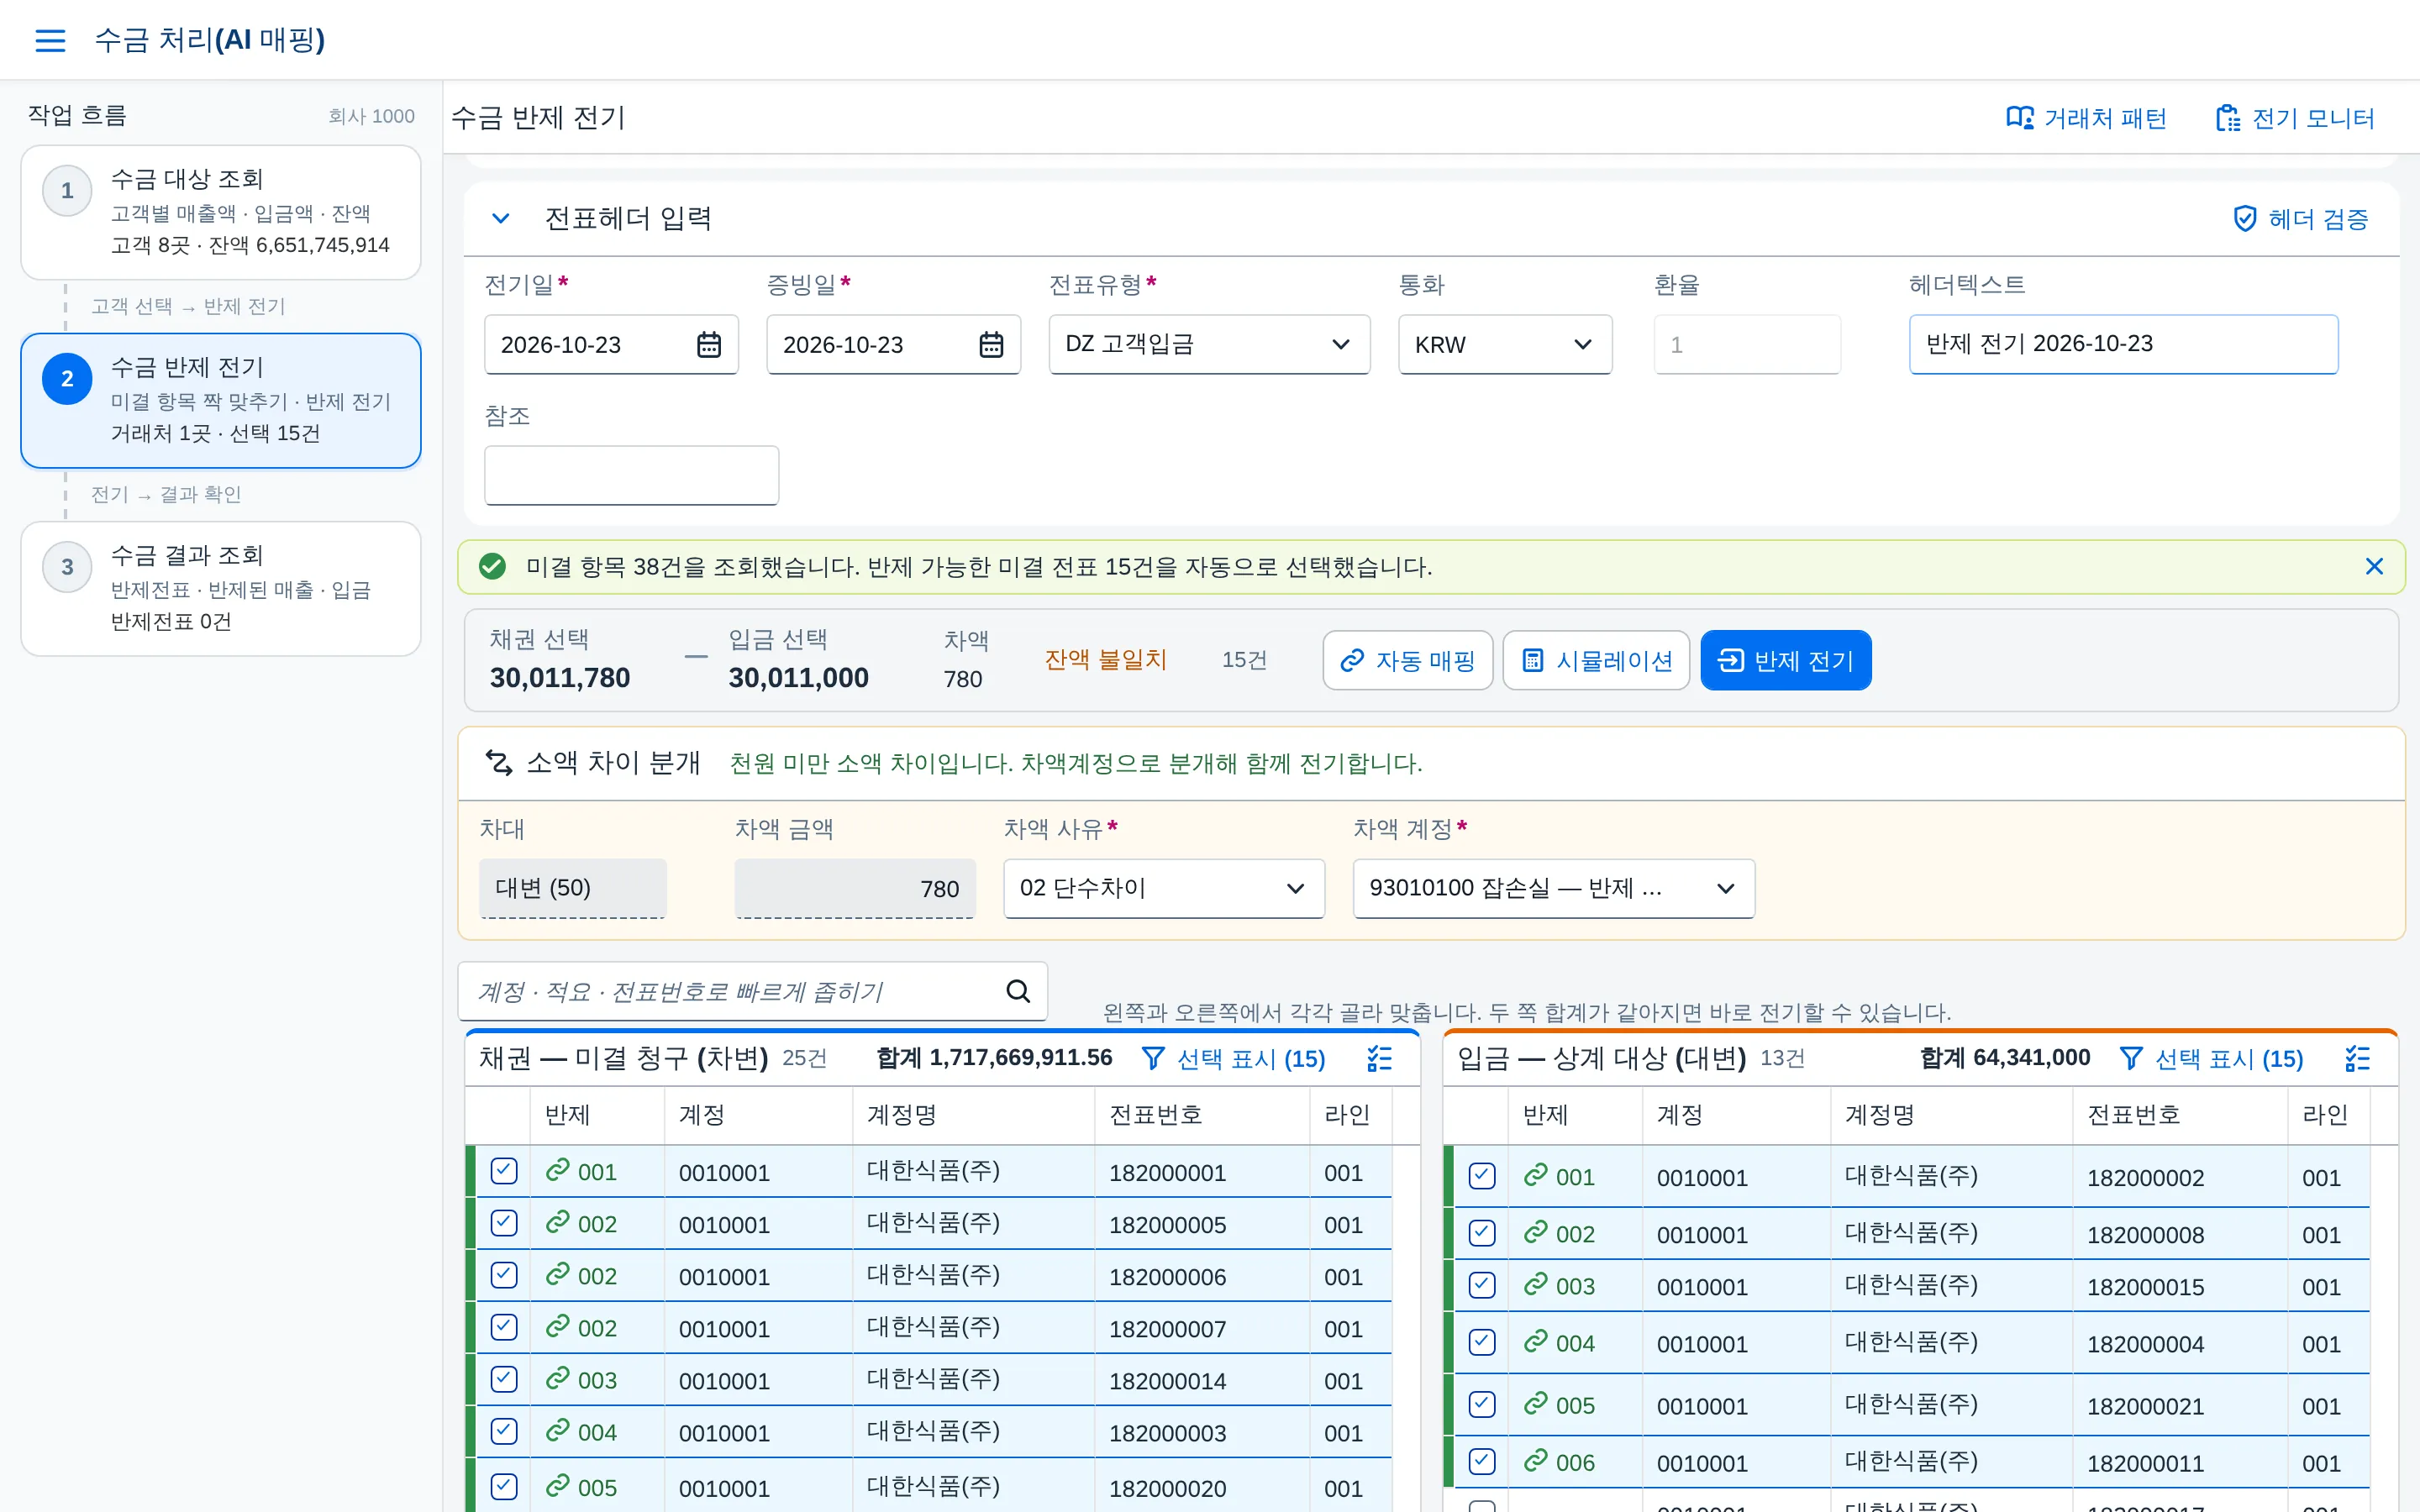Go to step 1 수금 대상 조회
This screenshot has width=2420, height=1512.
click(x=221, y=212)
